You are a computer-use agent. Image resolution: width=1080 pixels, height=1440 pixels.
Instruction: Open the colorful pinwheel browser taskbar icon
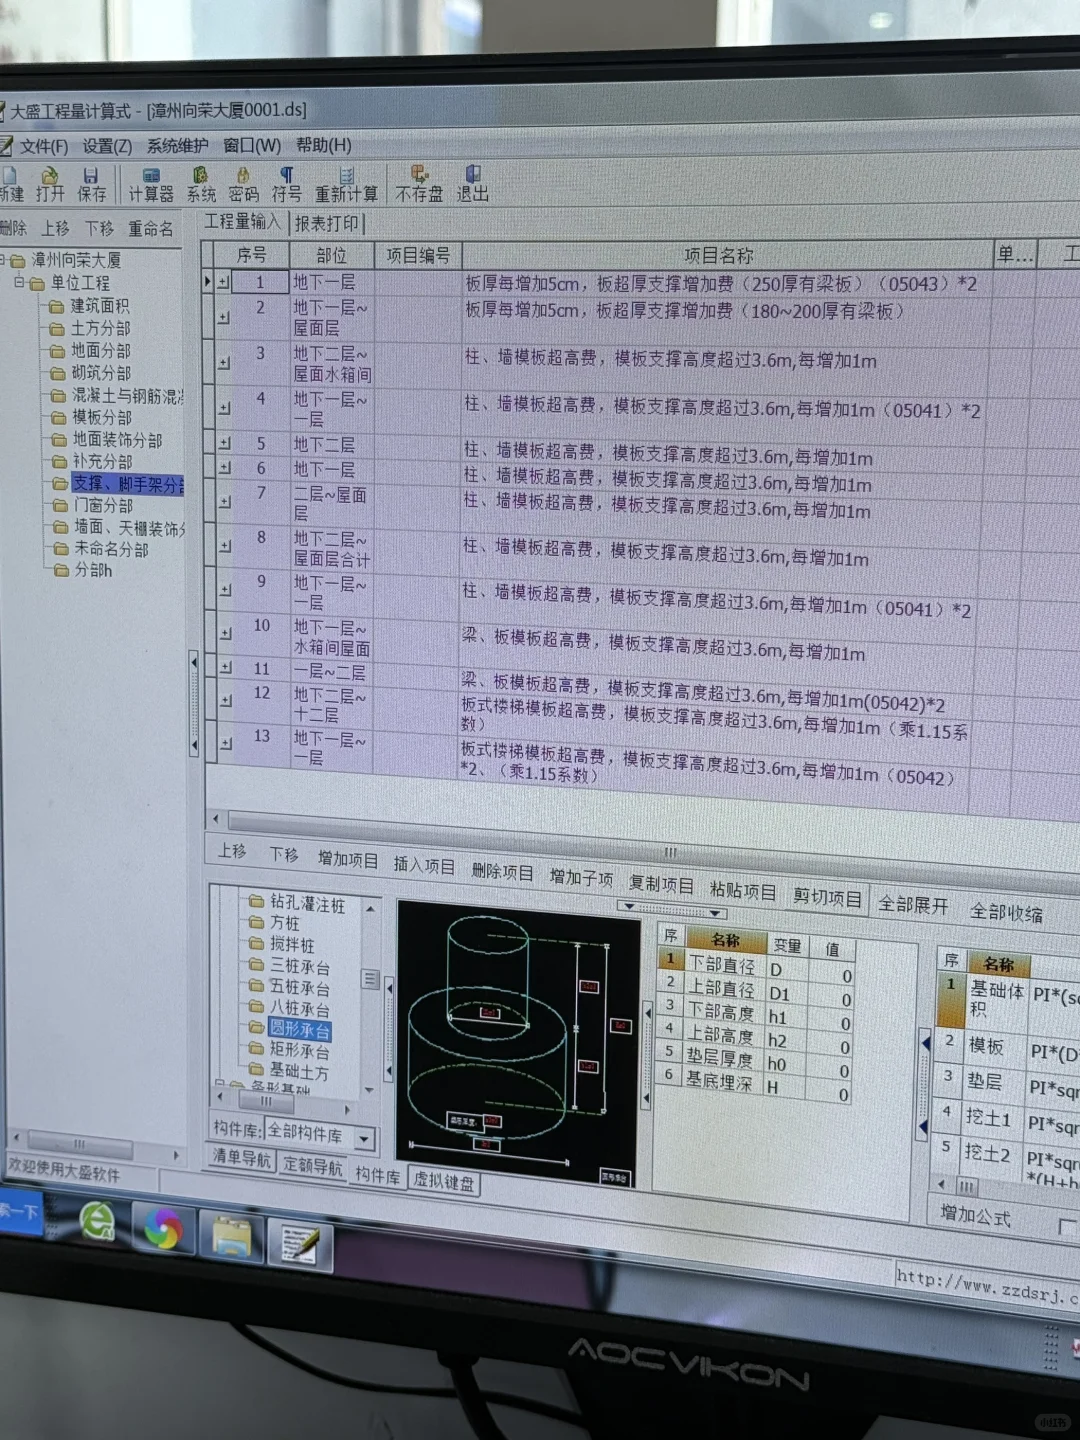[x=162, y=1229]
